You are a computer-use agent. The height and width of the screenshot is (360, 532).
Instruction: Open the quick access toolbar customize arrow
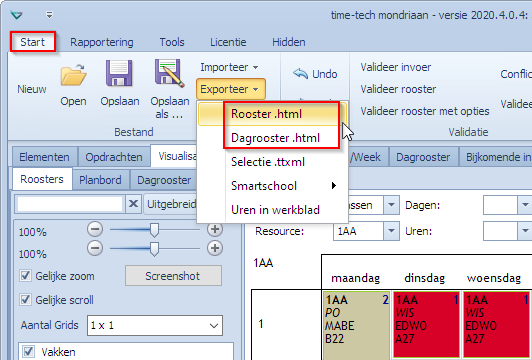pos(50,15)
